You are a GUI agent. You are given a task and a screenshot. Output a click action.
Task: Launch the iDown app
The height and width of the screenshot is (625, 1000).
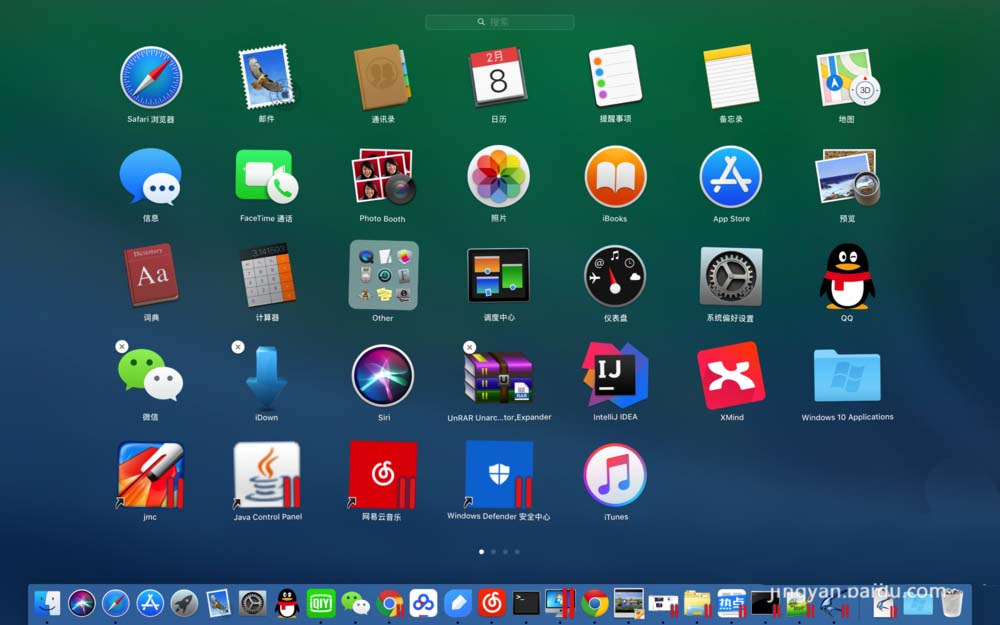[x=267, y=378]
